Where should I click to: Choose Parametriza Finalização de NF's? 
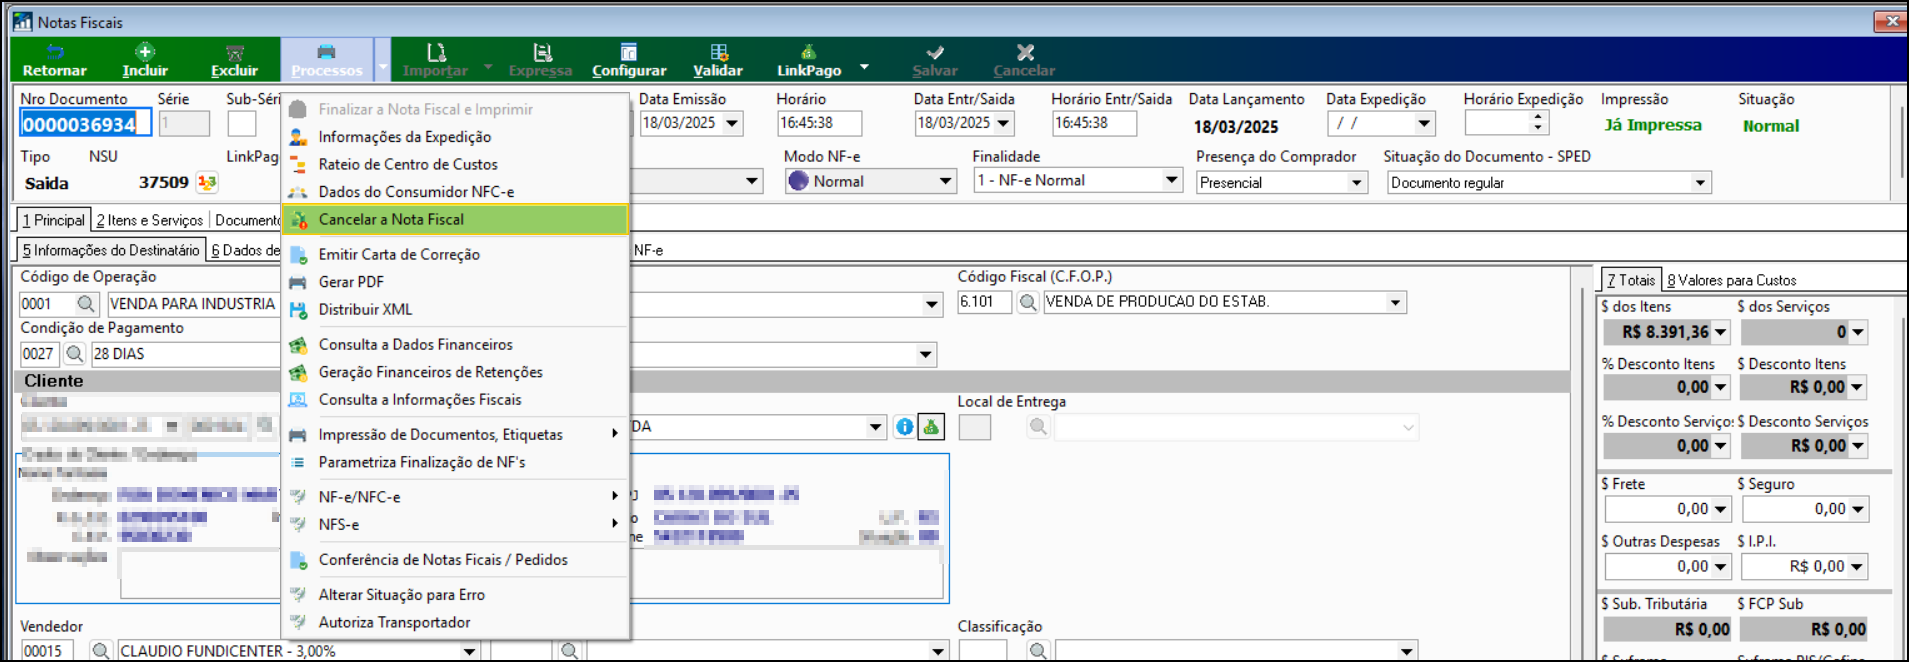coord(456,462)
